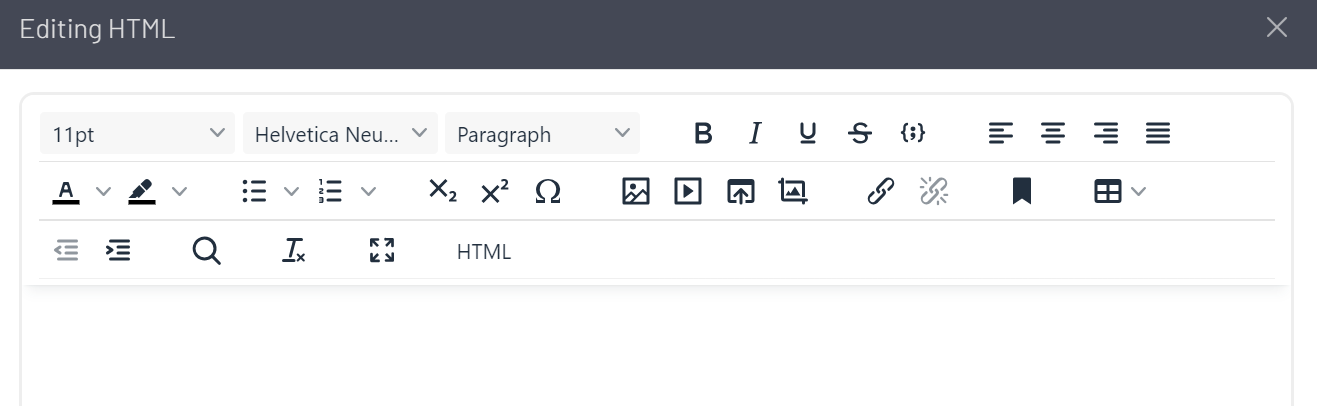Insert a hyperlink
This screenshot has height=406, width=1317.
click(x=880, y=191)
